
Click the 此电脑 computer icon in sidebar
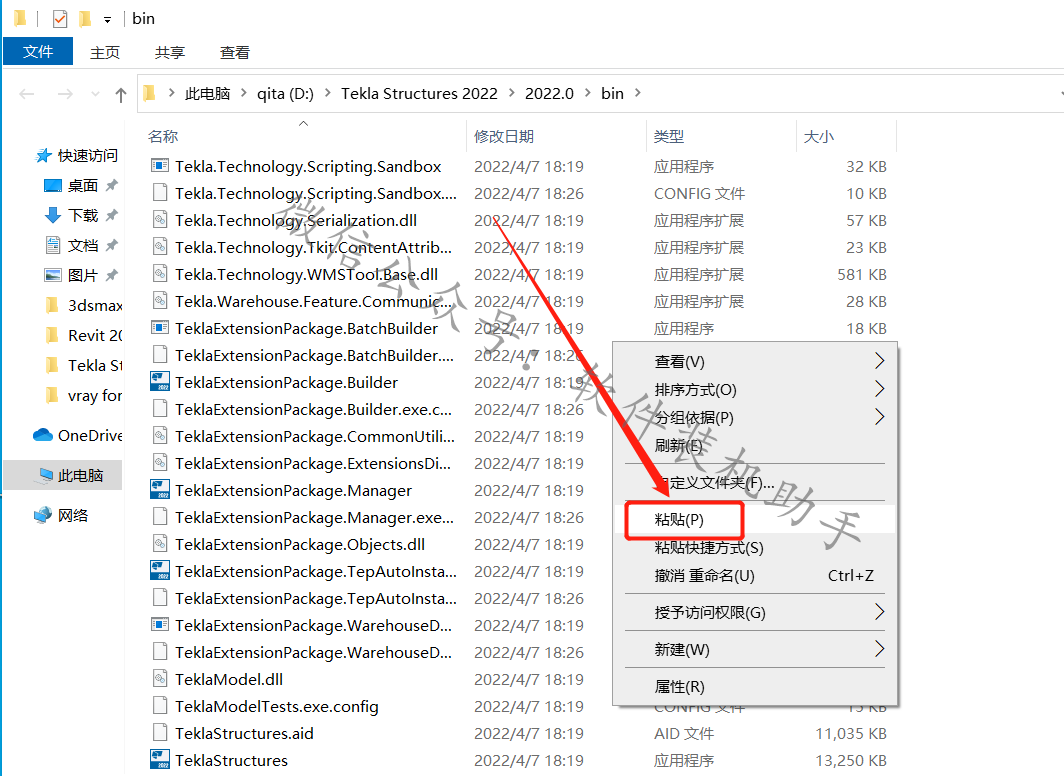point(45,475)
